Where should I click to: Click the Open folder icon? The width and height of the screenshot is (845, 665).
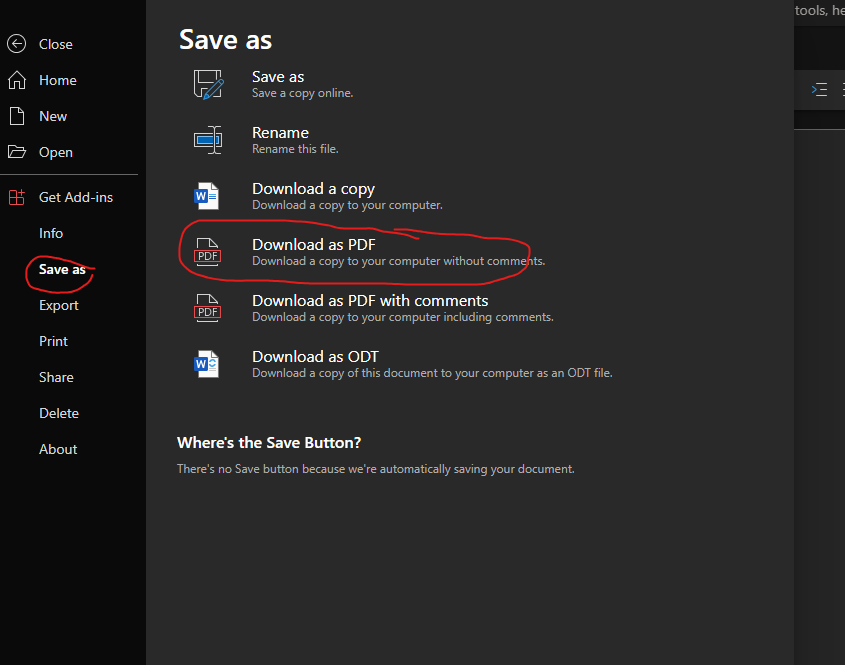17,152
